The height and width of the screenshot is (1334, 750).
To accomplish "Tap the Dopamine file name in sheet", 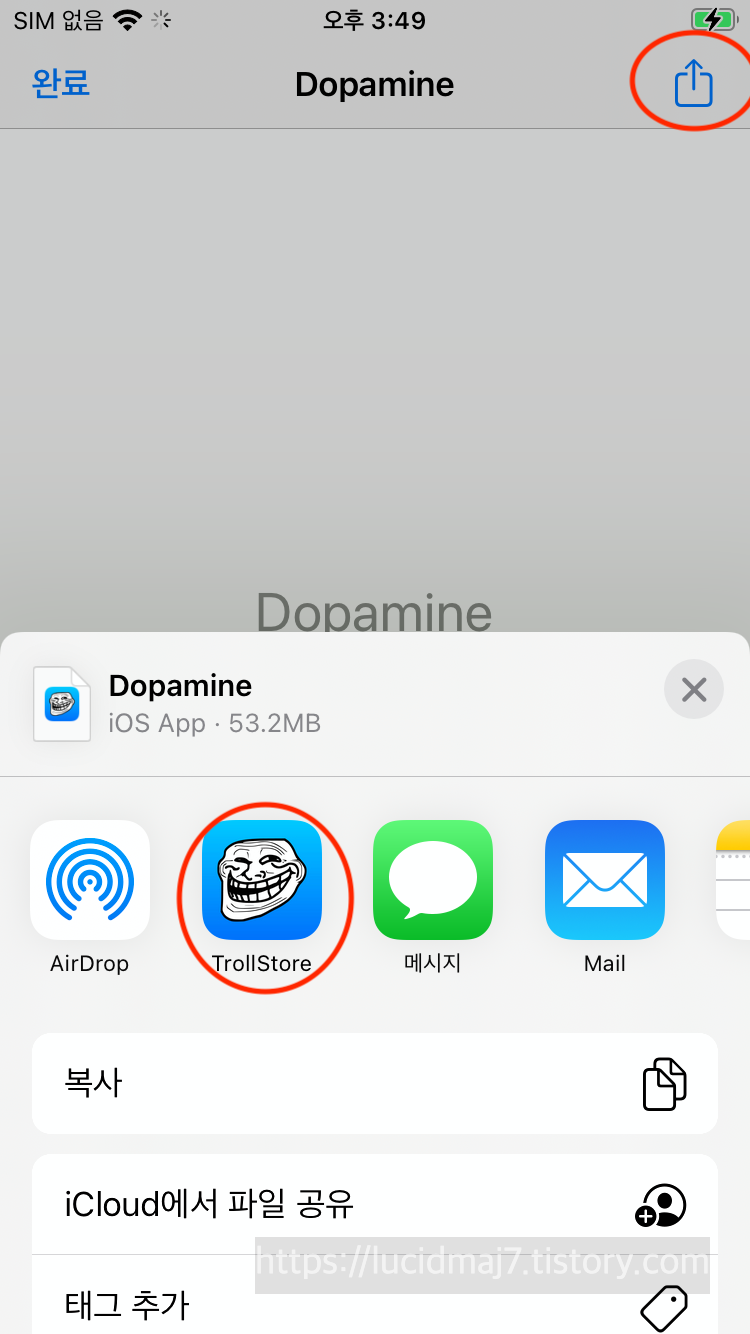I will pos(180,686).
